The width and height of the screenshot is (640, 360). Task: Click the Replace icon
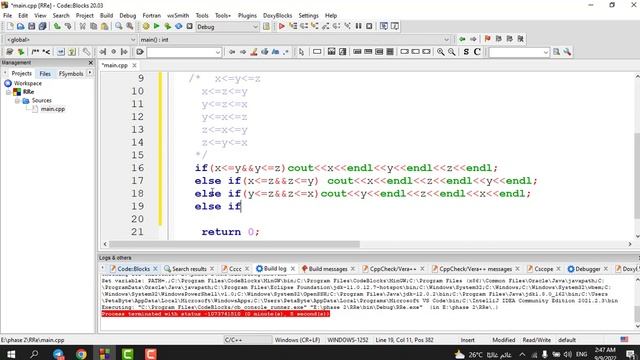pyautogui.click(x=130, y=27)
